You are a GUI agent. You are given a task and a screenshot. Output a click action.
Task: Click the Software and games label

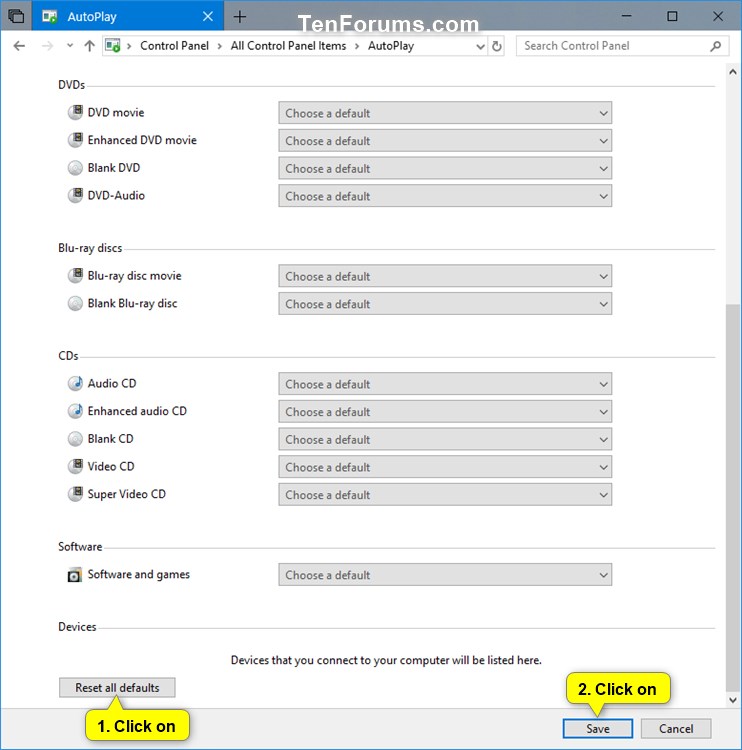(139, 574)
